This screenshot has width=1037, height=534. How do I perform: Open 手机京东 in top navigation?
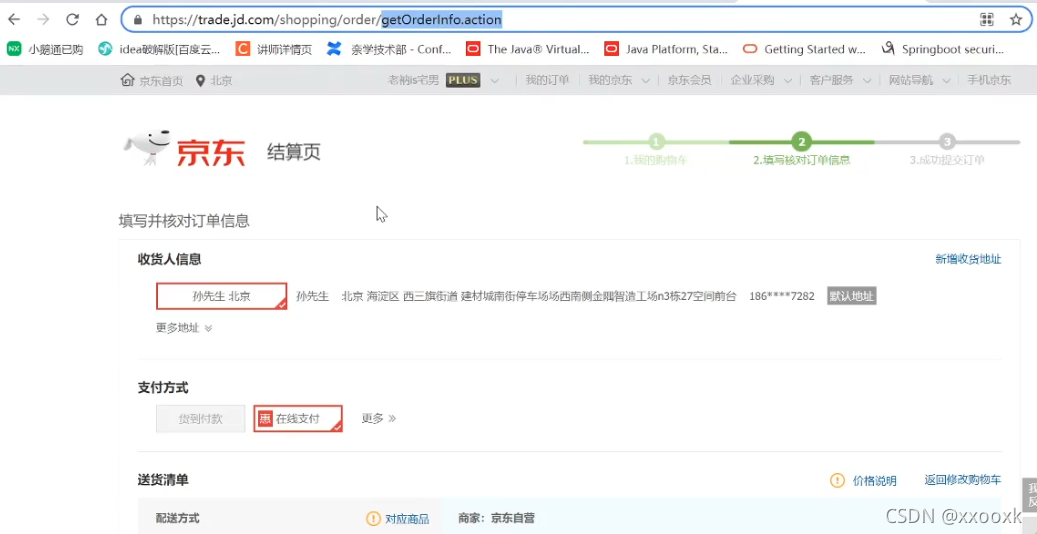click(x=989, y=80)
